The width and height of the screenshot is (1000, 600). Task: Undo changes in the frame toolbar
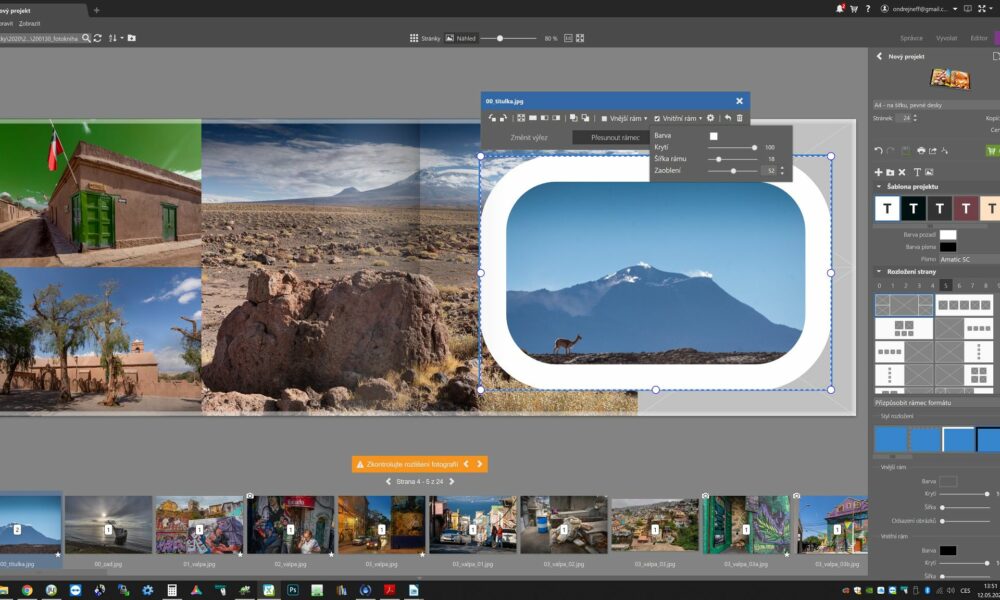click(728, 118)
